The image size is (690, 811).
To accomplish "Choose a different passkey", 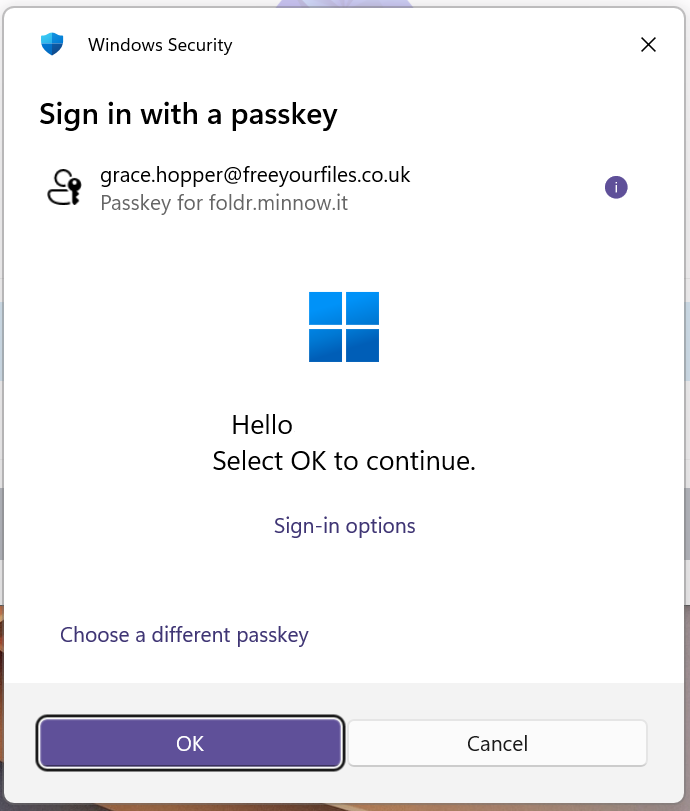I will [x=184, y=635].
